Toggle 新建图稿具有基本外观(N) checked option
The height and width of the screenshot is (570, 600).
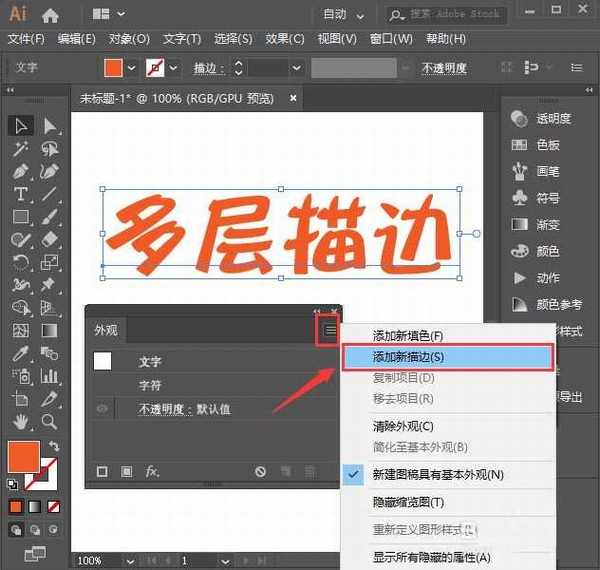coord(437,474)
